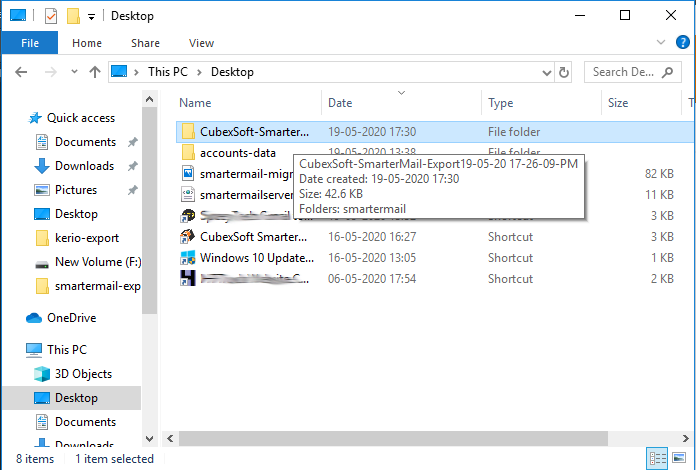Click the pin icon next to Pictures

[132, 190]
